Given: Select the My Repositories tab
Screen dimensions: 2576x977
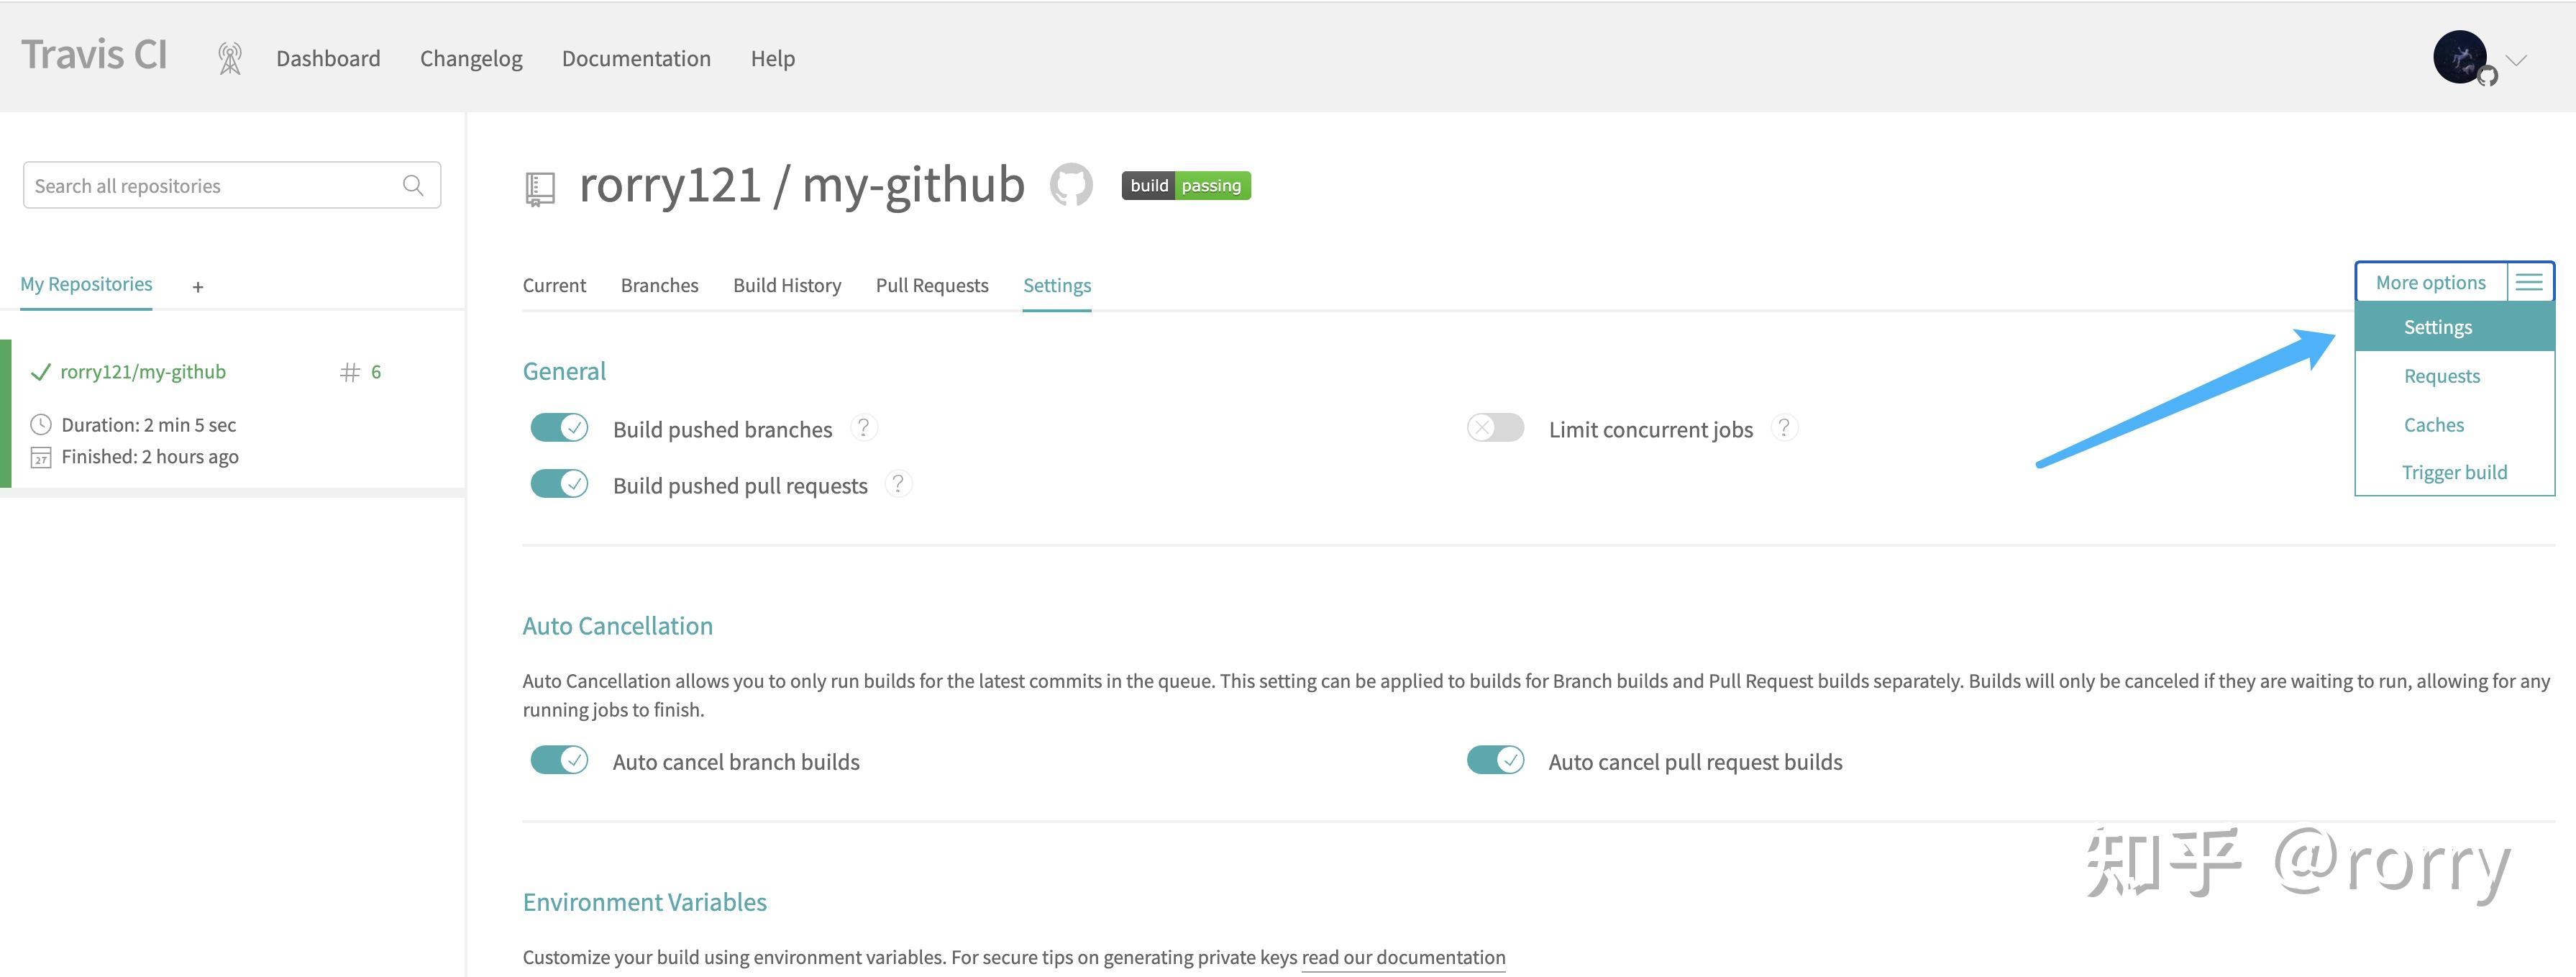Looking at the screenshot, I should (86, 284).
